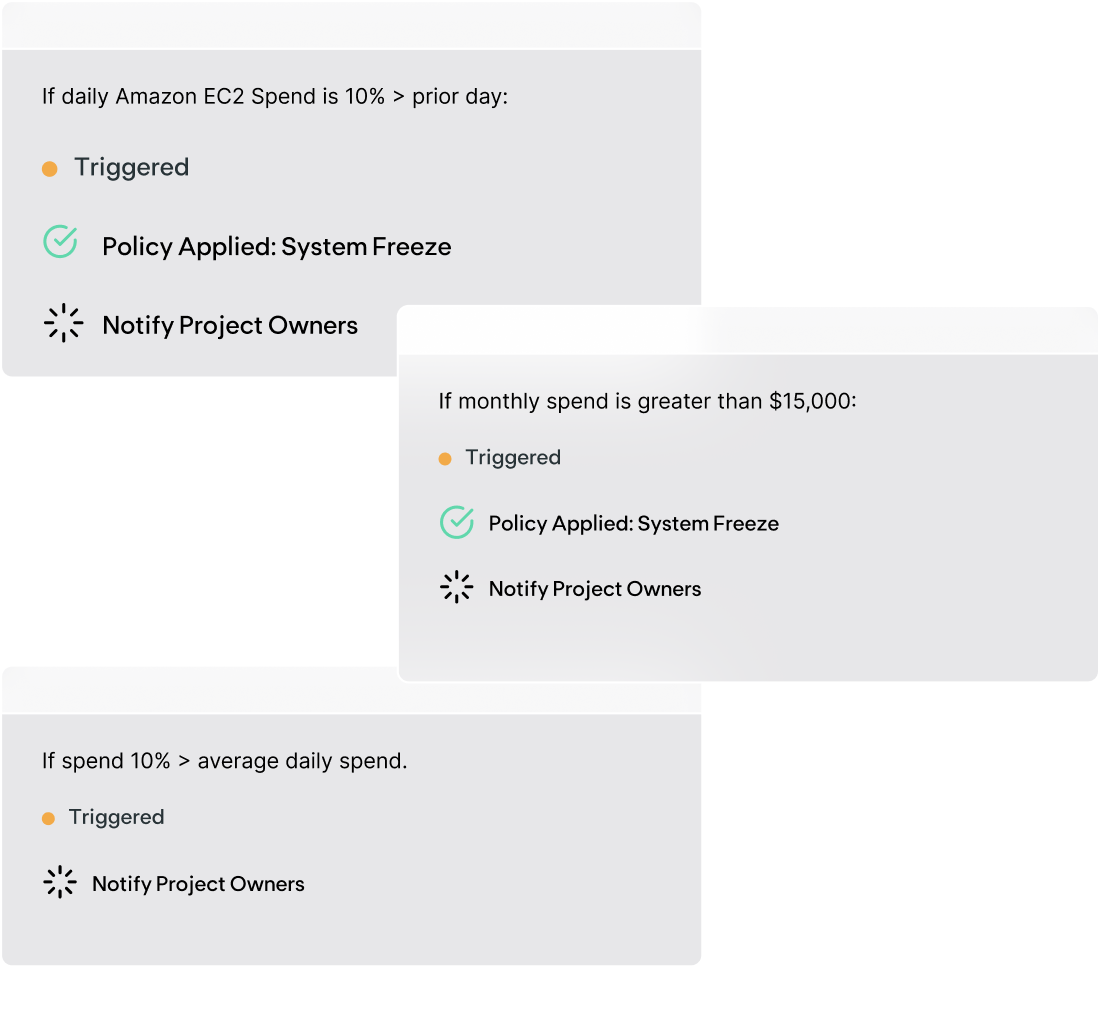
Task: Click the rule 'If spend 10% > average daily spend'
Action: pyautogui.click(x=225, y=761)
